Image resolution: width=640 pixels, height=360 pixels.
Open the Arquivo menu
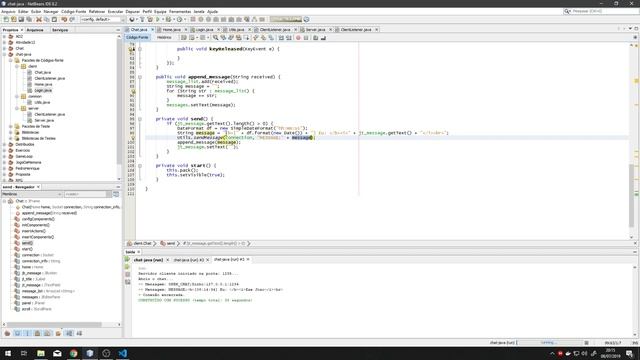8,11
